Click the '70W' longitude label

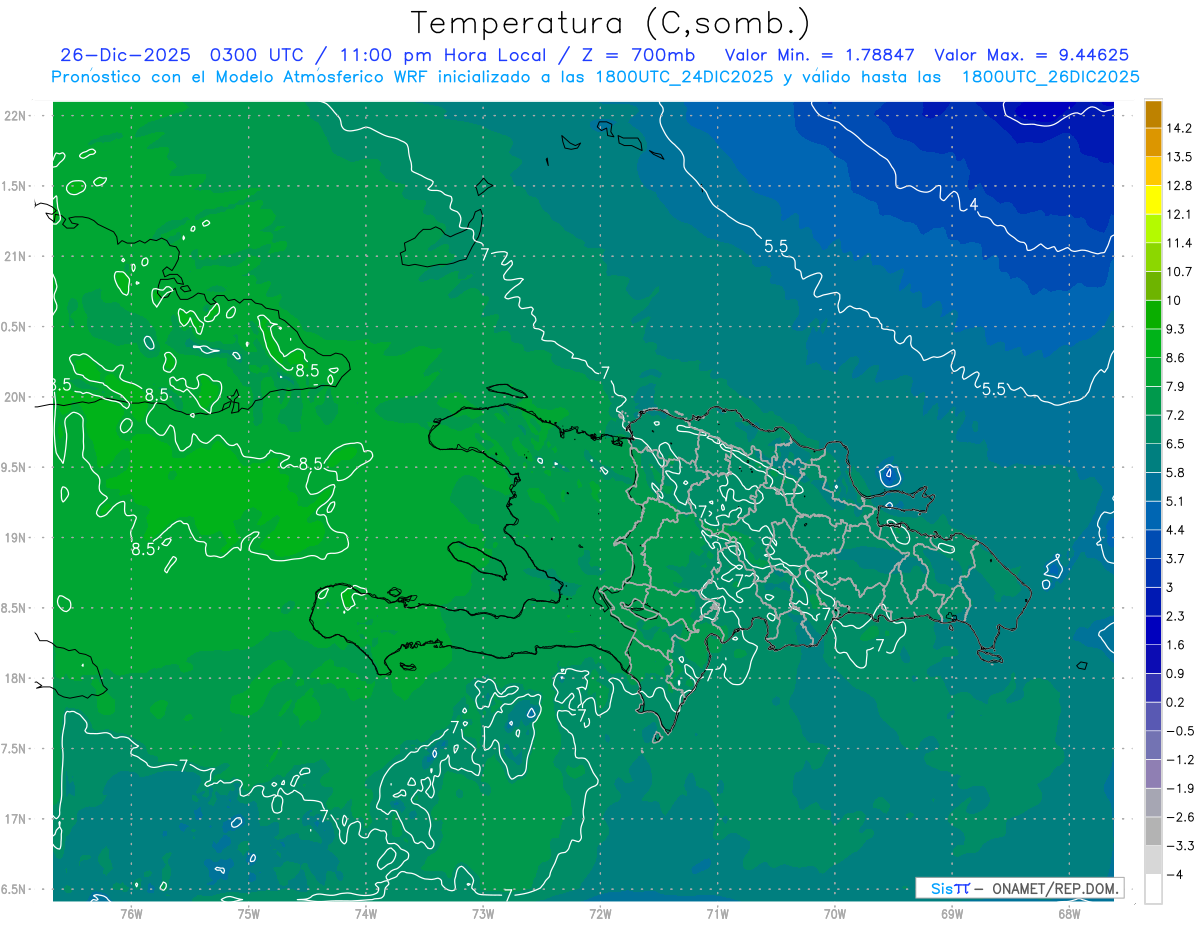coord(835,913)
